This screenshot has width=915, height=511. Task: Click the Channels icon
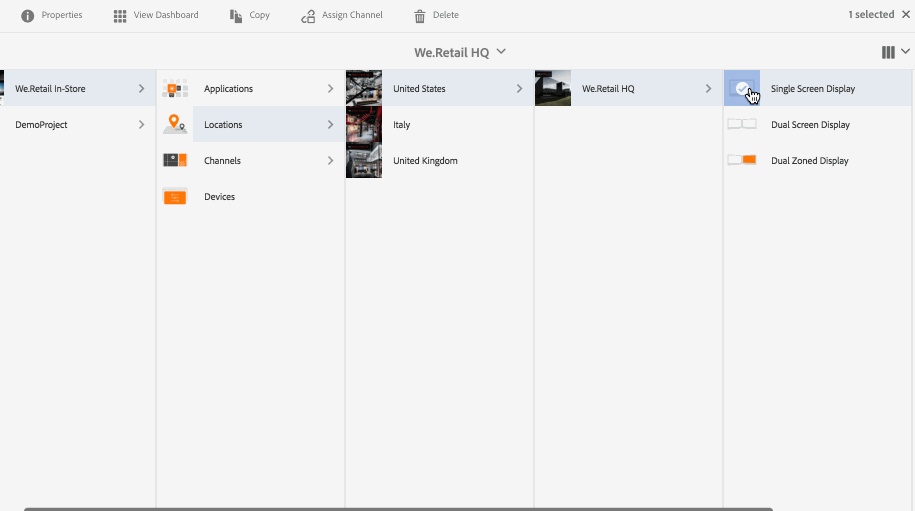coord(175,160)
